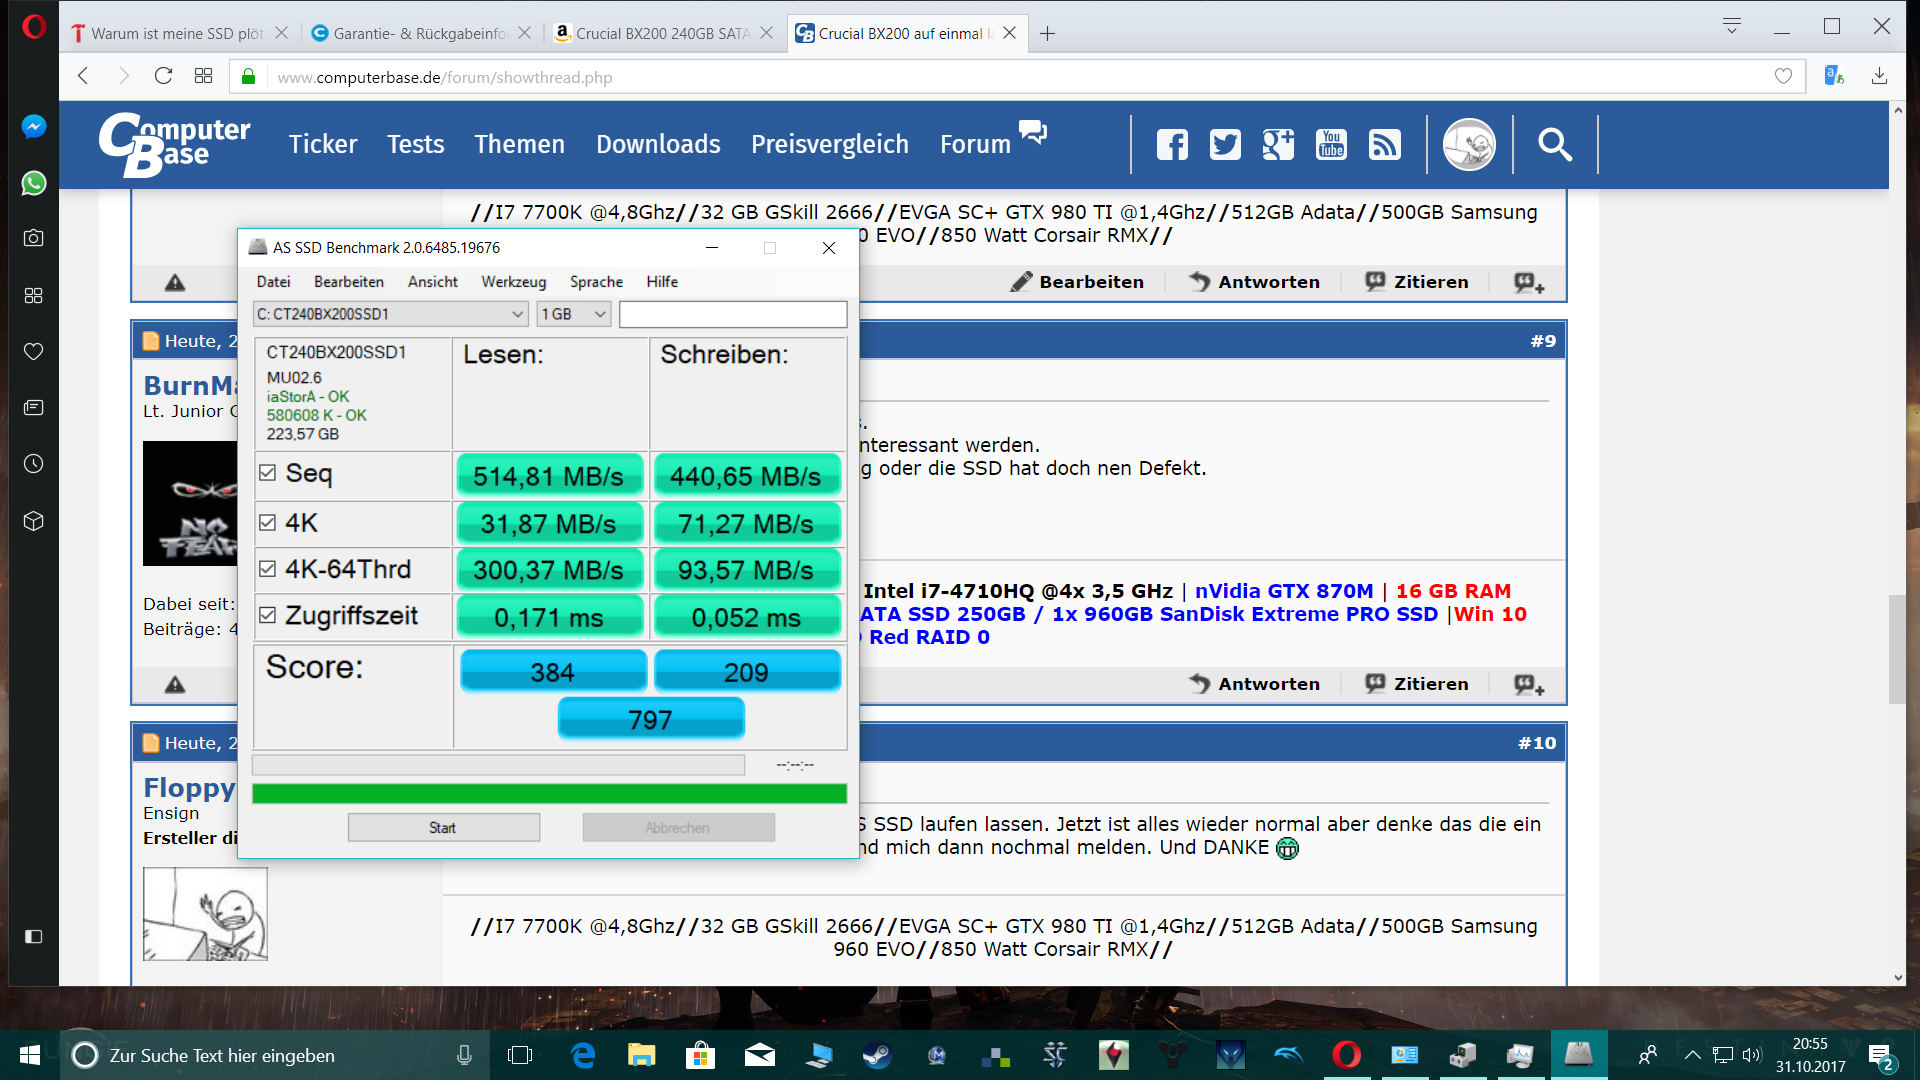Open drive selection dropdown C: CT240BX200SSD1

coord(390,314)
